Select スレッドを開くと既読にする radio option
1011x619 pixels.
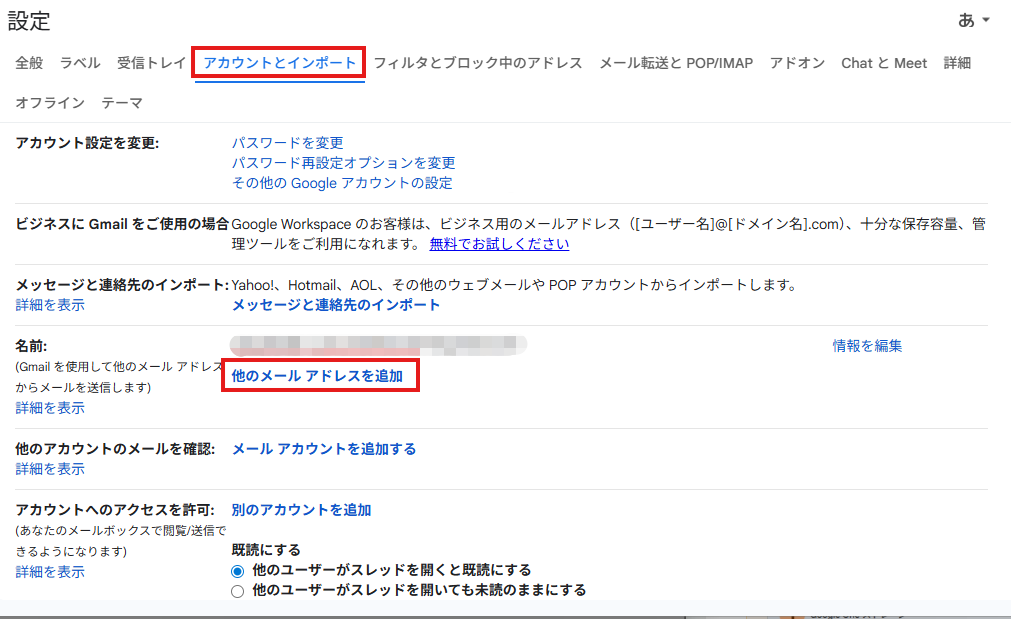(x=238, y=571)
